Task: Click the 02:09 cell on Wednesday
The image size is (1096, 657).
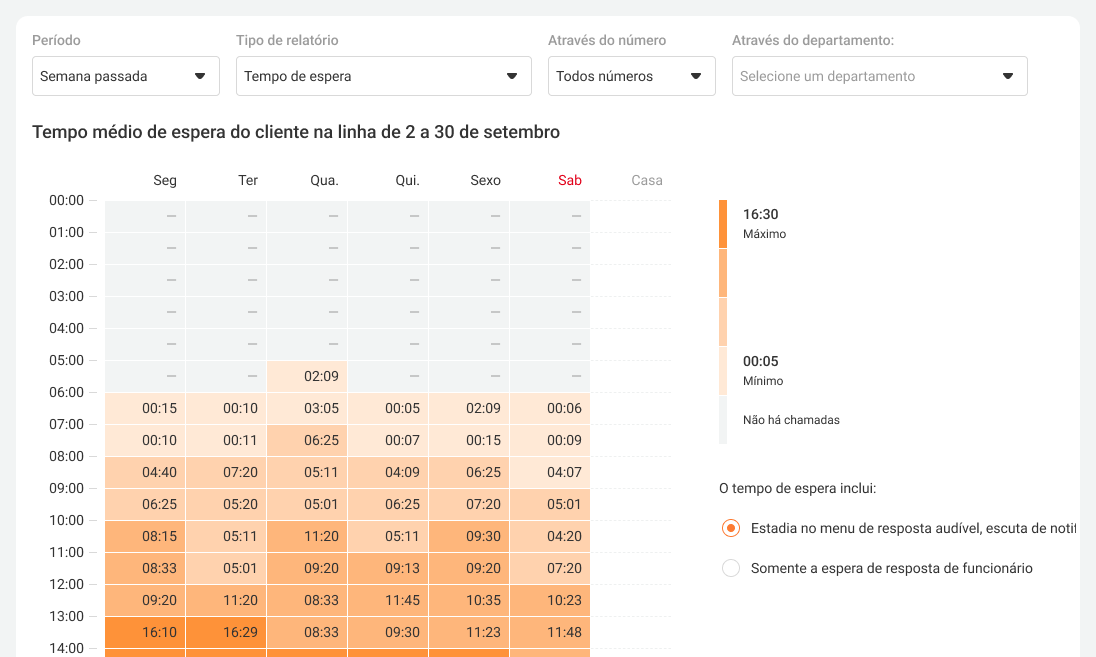Action: point(321,377)
